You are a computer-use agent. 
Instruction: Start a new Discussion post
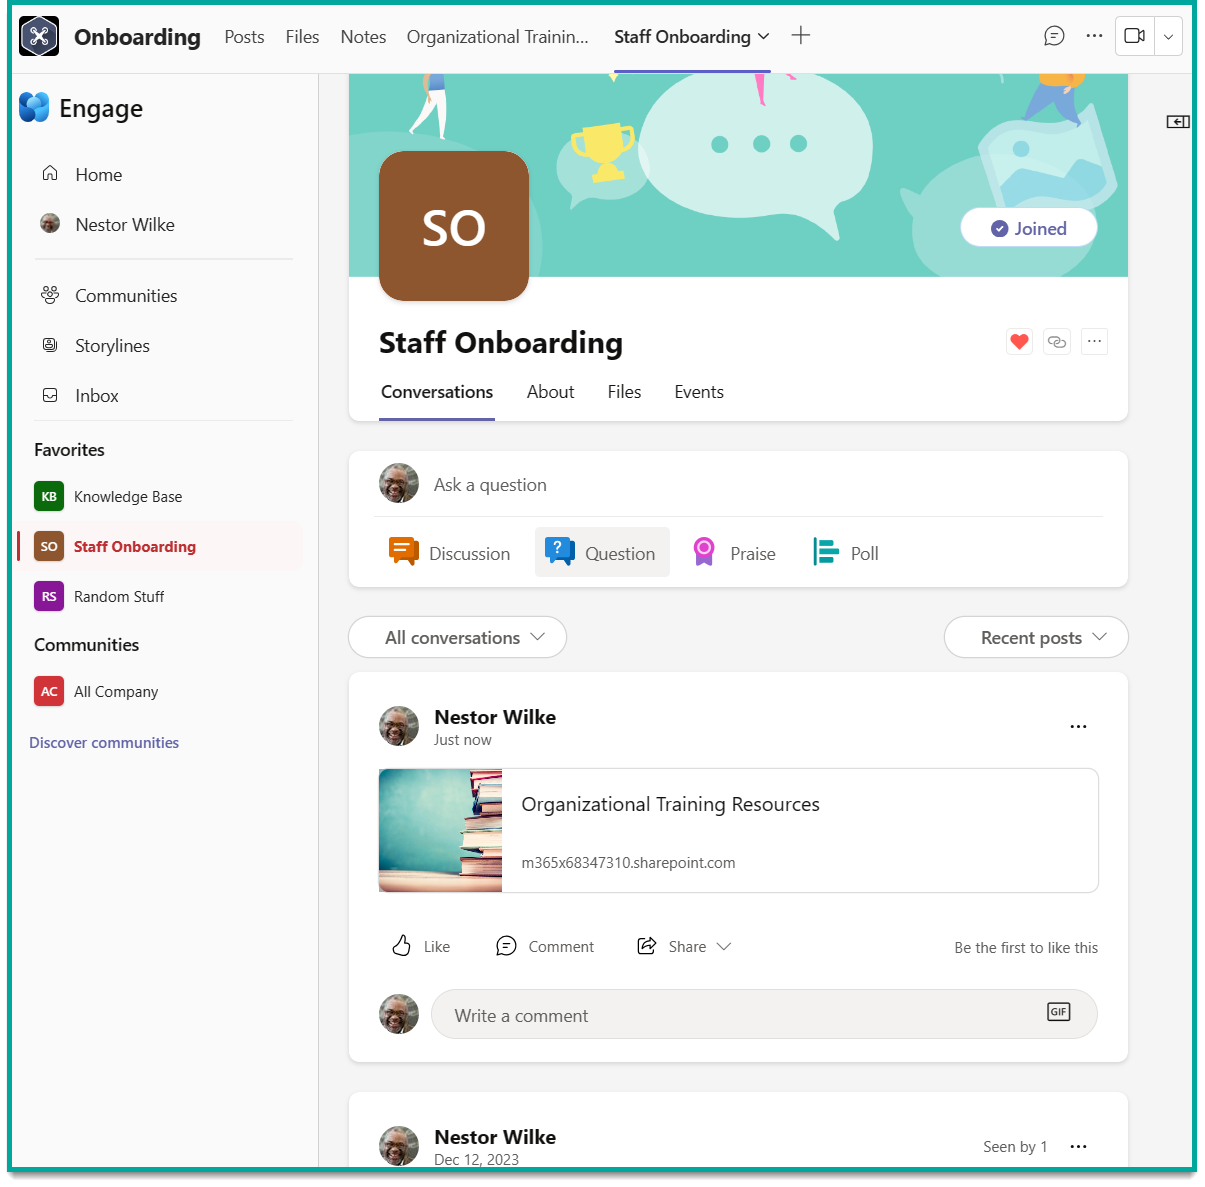450,552
